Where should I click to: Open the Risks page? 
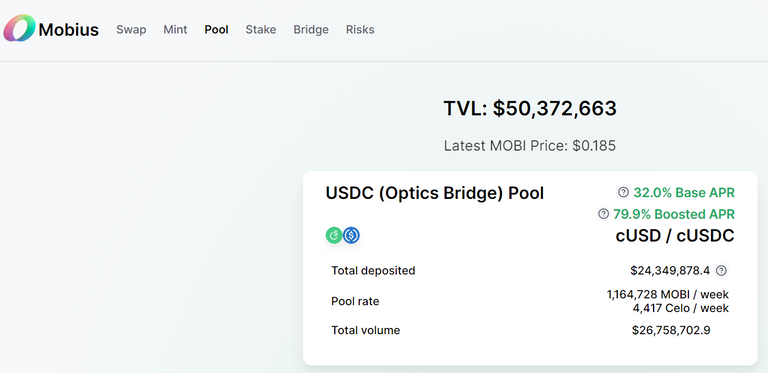tap(360, 29)
